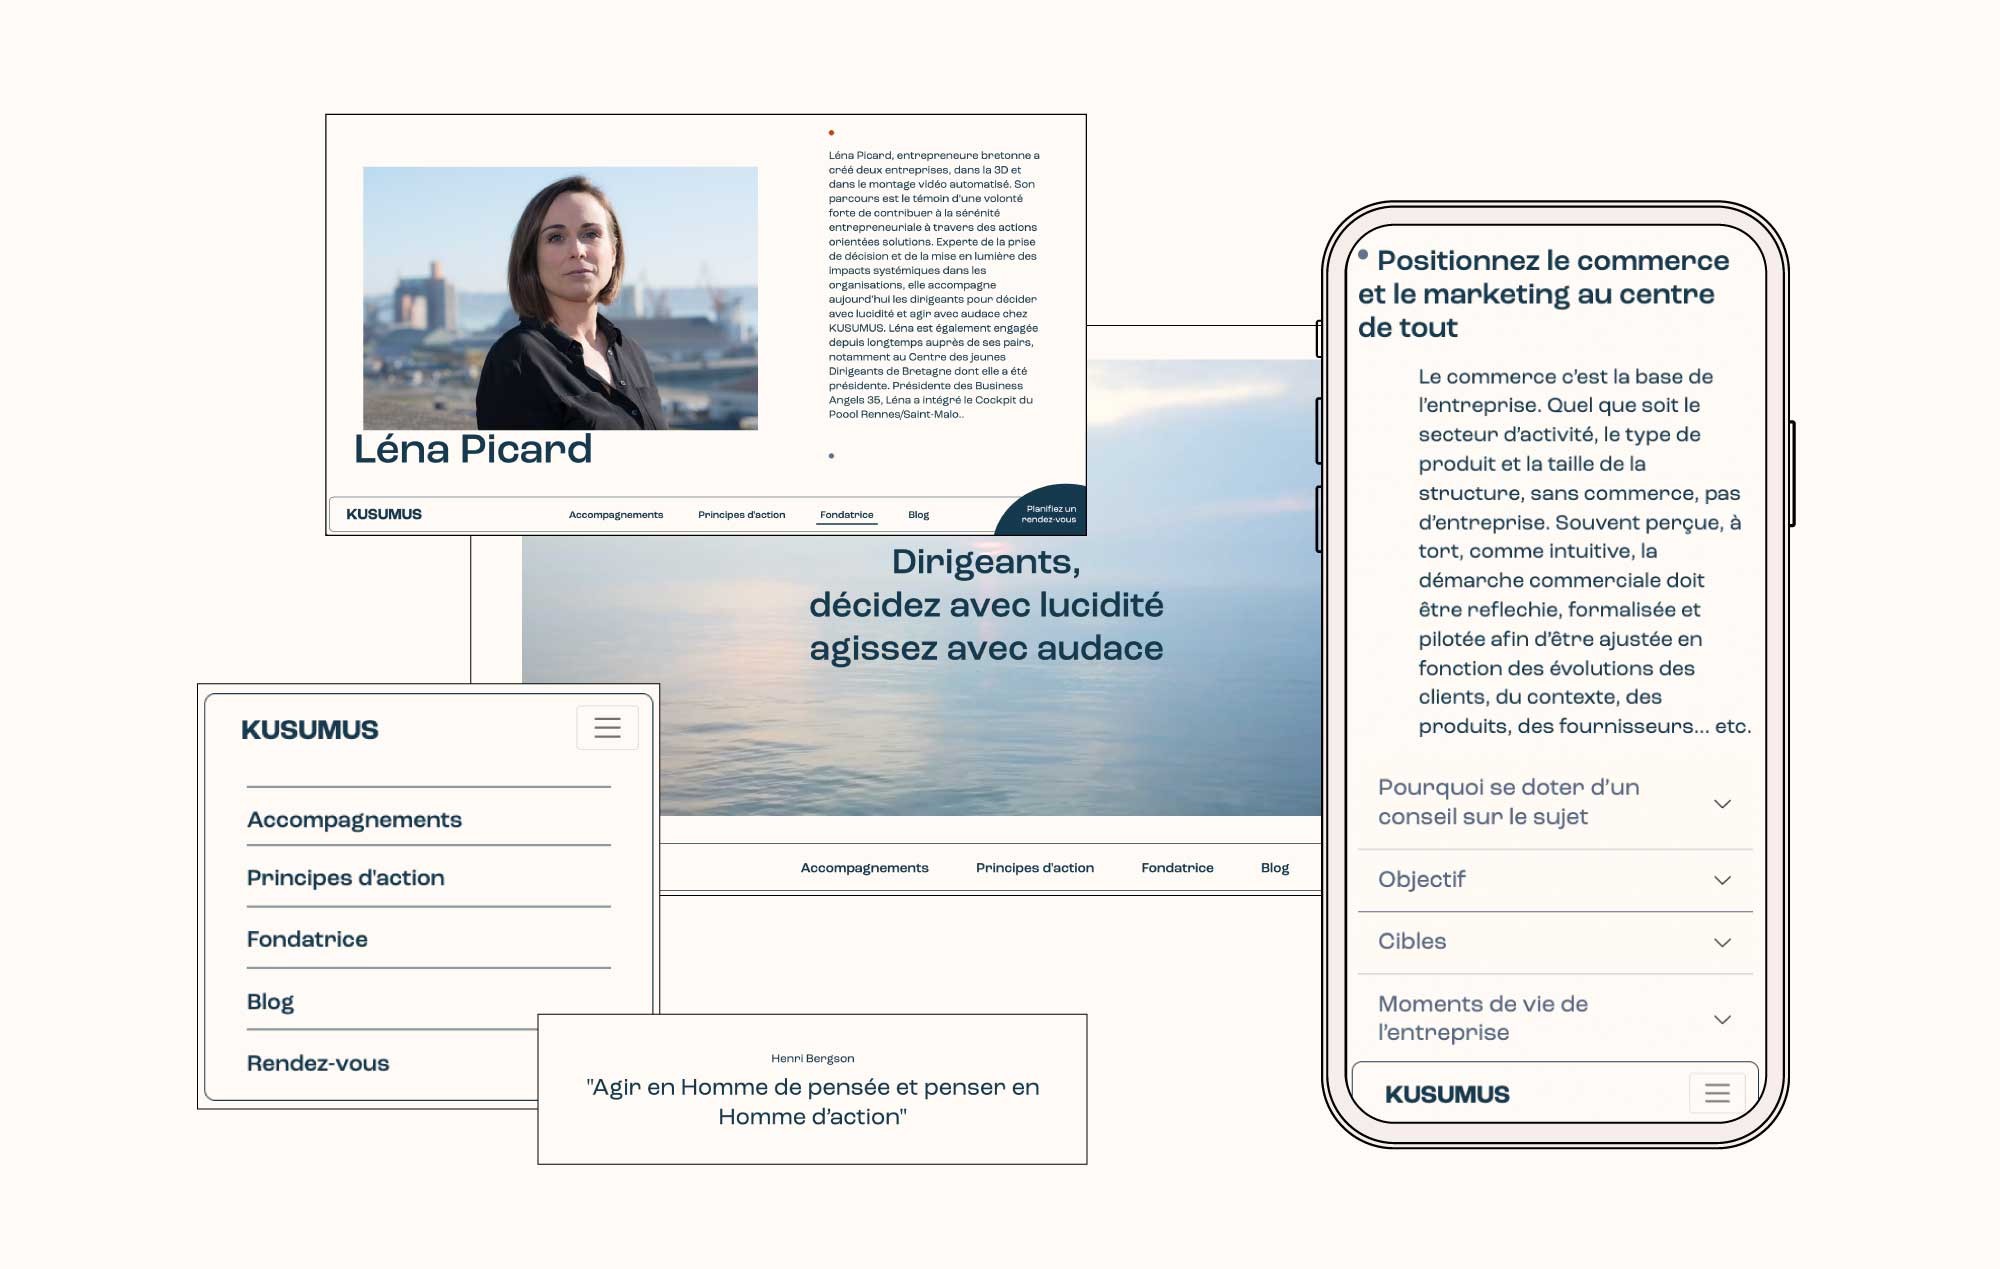
Task: Click Principes d'action in hero page navbar
Action: (1035, 868)
